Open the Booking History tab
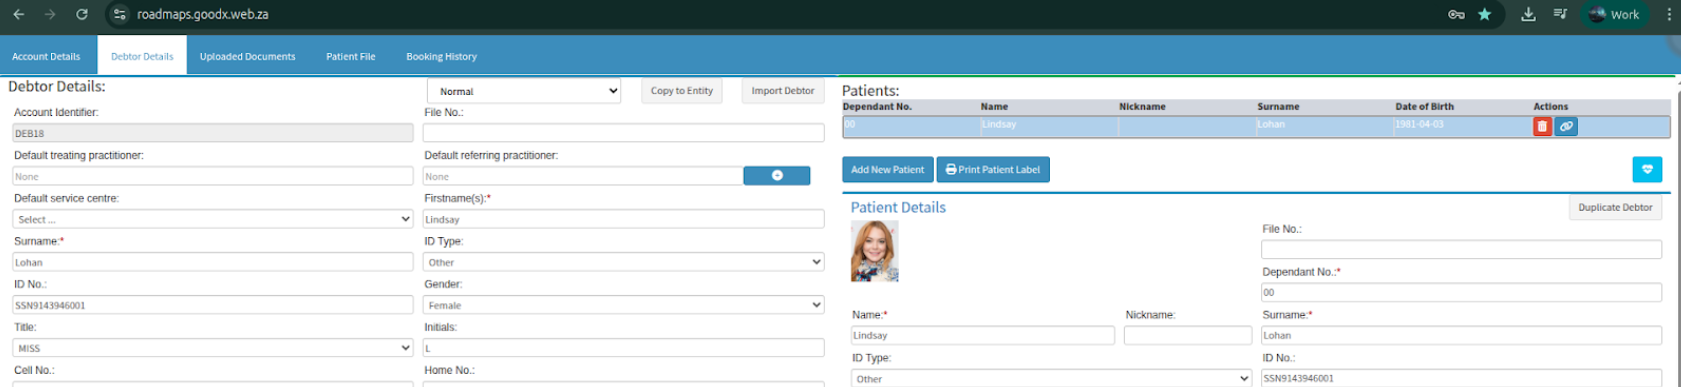 click(x=441, y=56)
